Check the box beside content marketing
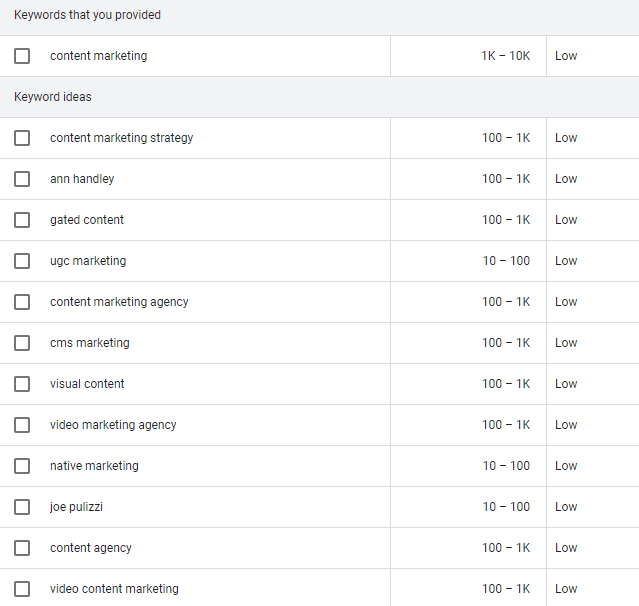639x606 pixels. click(x=22, y=56)
